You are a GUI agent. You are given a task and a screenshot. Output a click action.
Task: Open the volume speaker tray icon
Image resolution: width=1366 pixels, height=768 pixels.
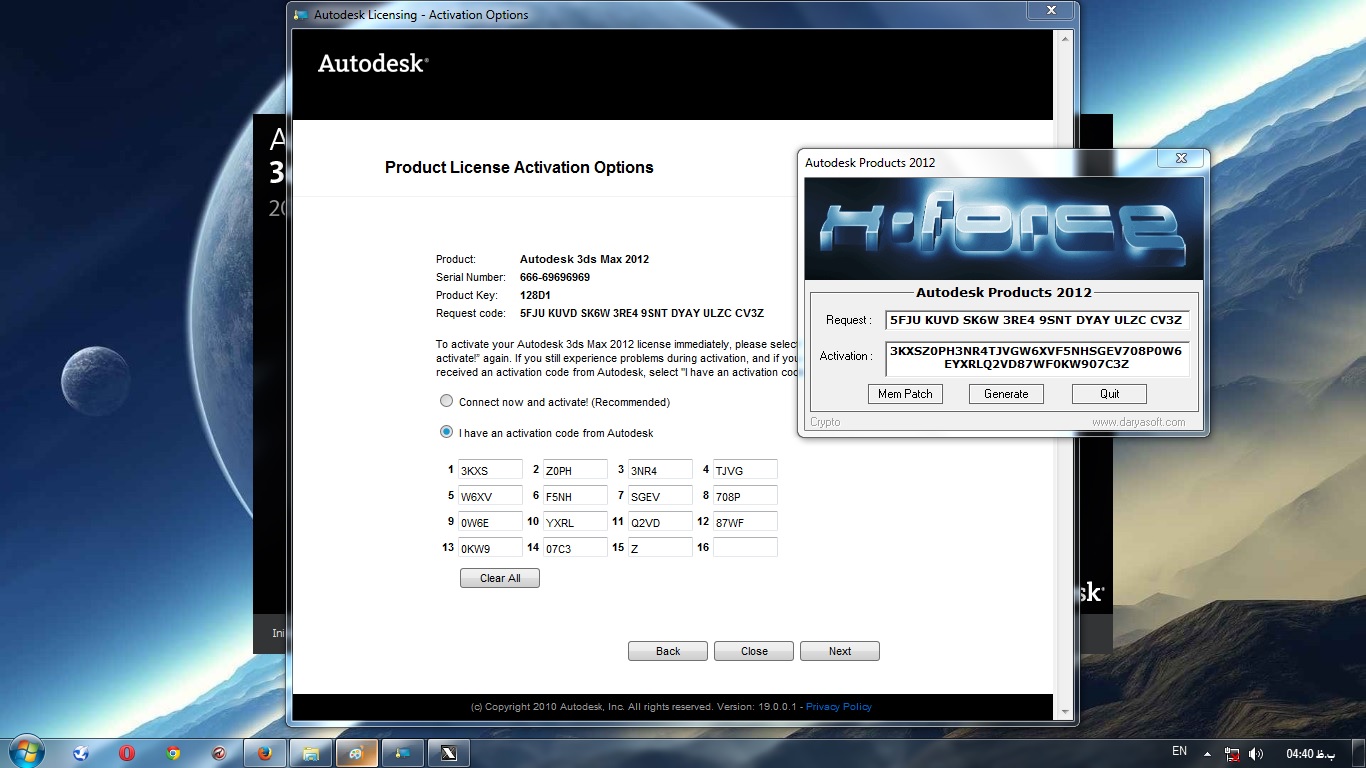tap(1256, 753)
